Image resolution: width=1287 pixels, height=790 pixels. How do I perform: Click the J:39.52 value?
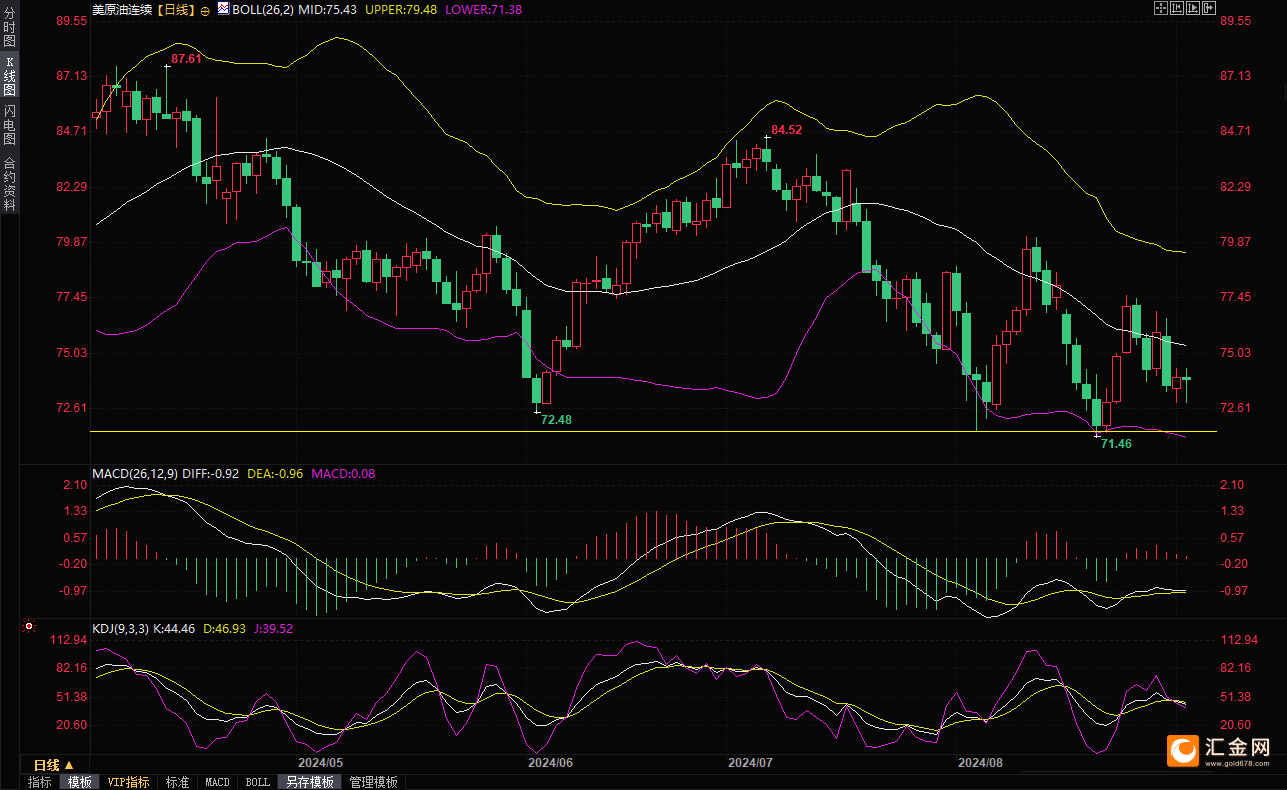pyautogui.click(x=272, y=628)
